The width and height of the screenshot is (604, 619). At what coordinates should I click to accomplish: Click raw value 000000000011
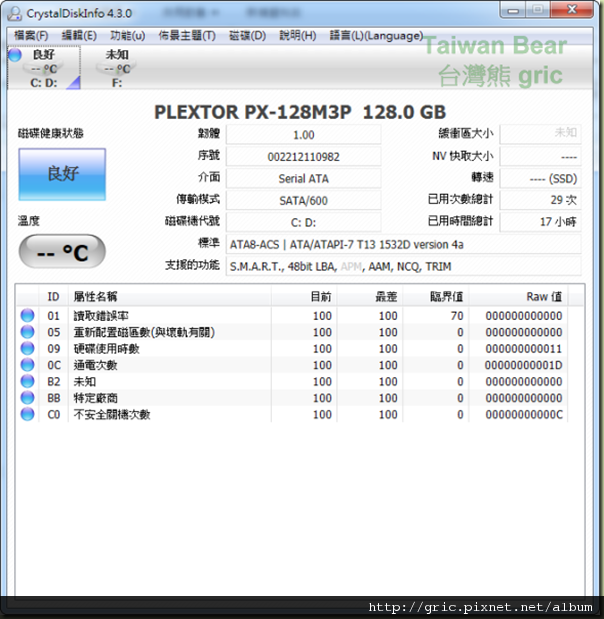tap(524, 349)
